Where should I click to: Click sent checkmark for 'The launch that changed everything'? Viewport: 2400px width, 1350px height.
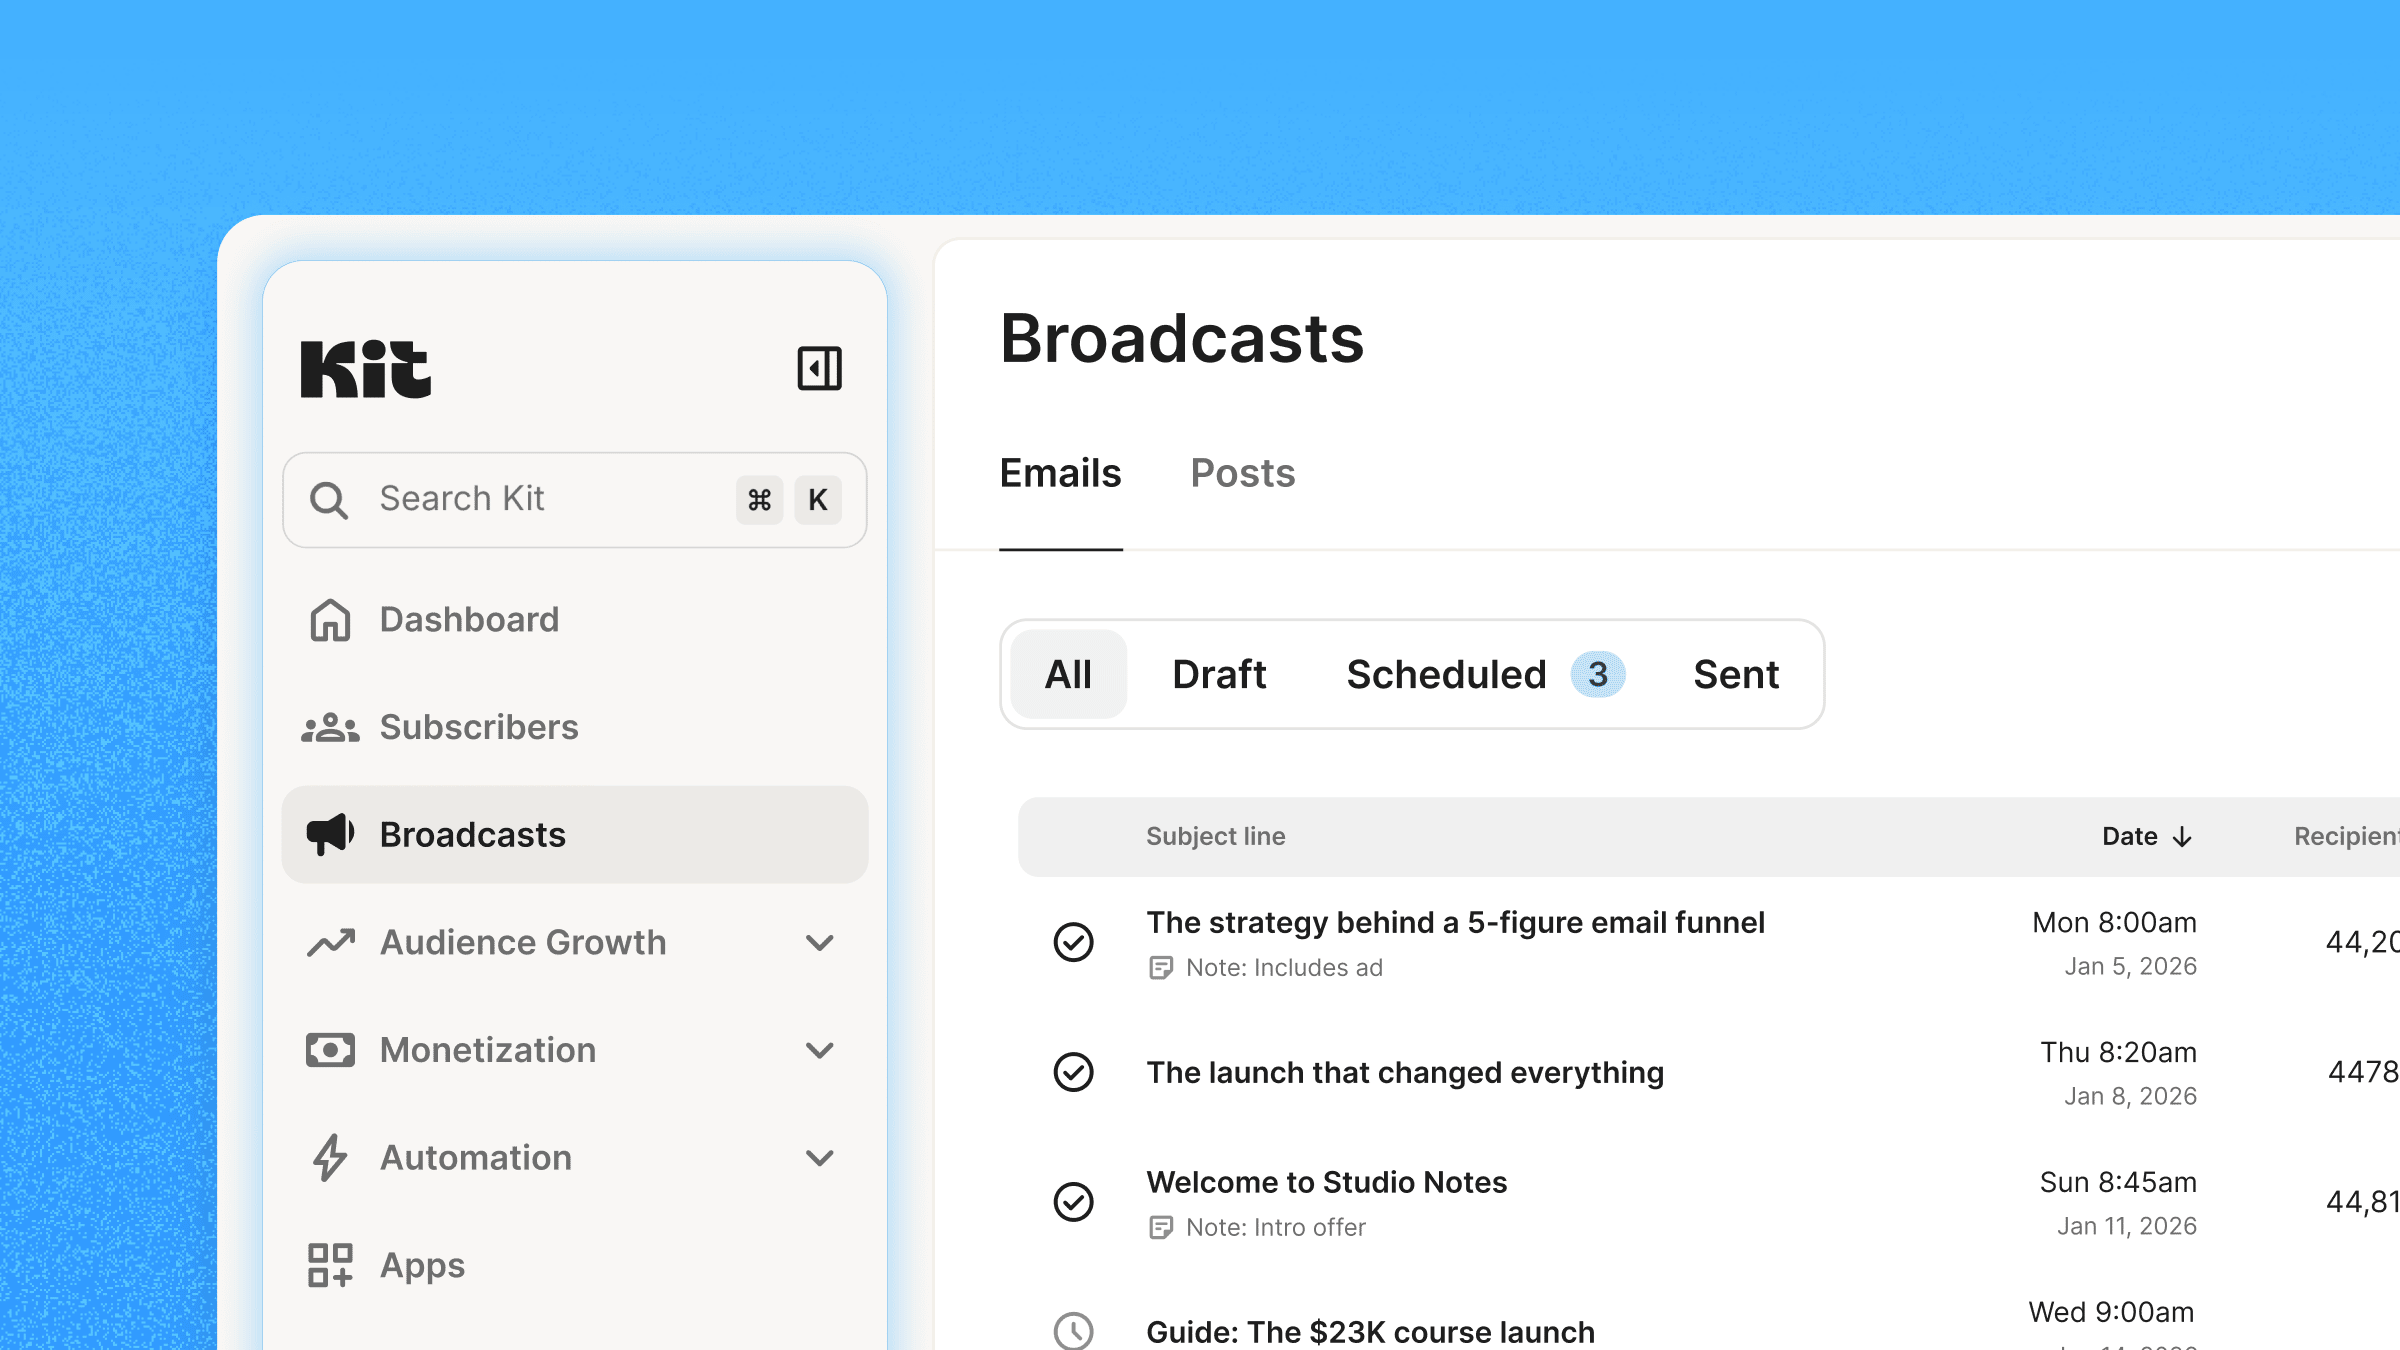pos(1073,1072)
